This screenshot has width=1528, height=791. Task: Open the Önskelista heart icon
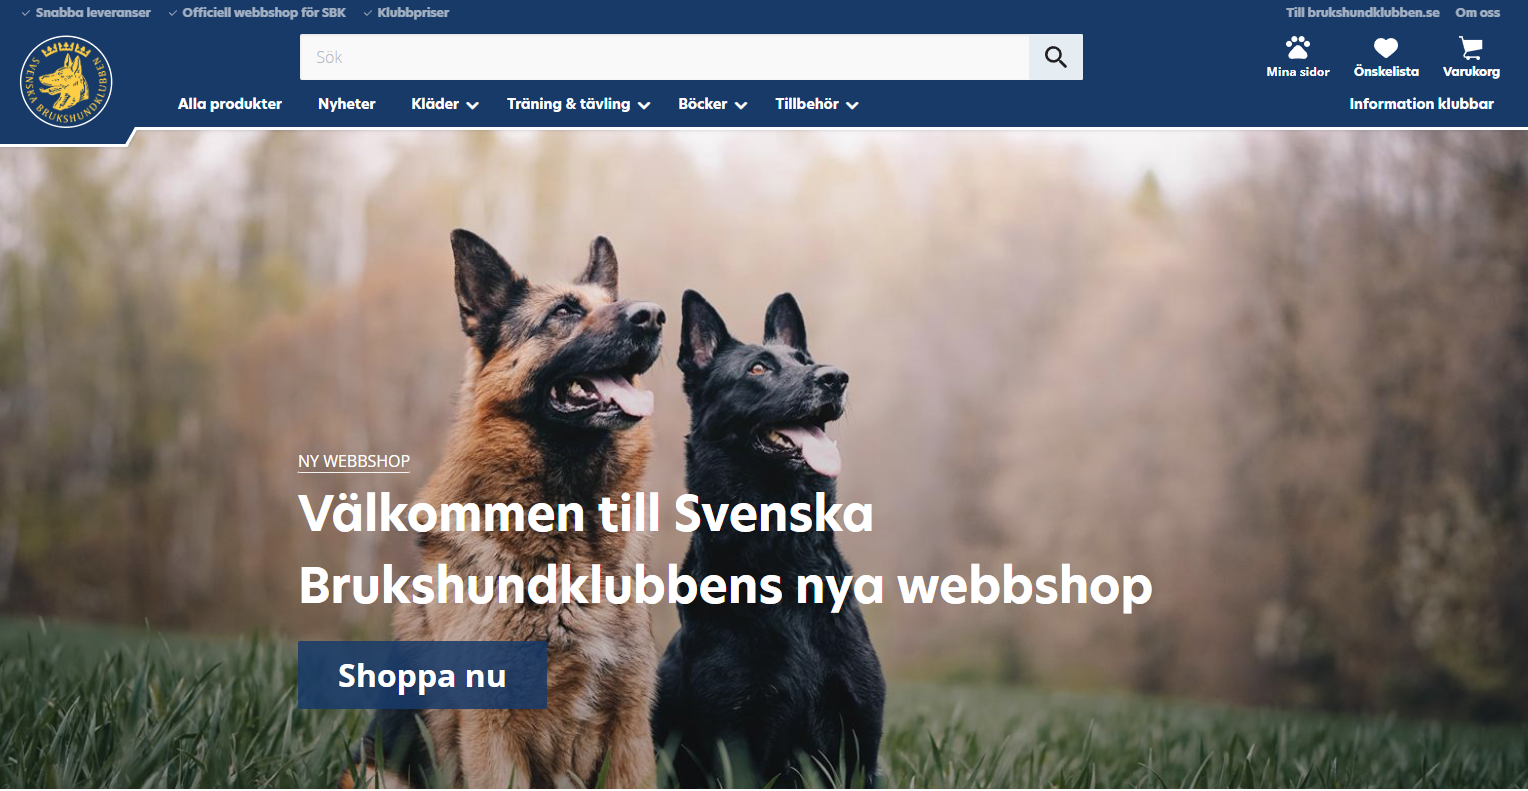tap(1386, 47)
